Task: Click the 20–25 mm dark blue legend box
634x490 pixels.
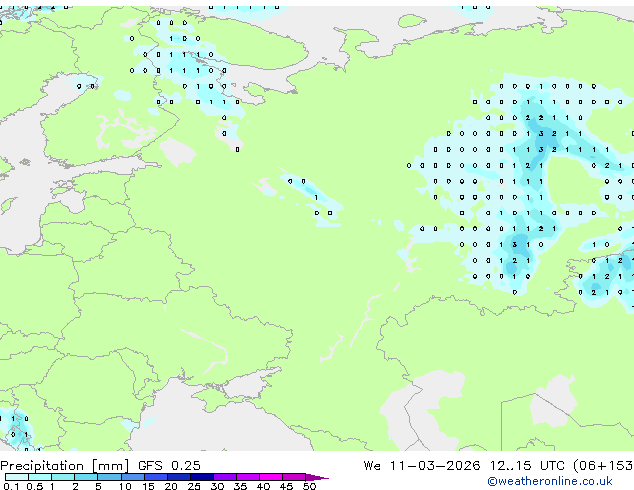Action: (x=178, y=477)
